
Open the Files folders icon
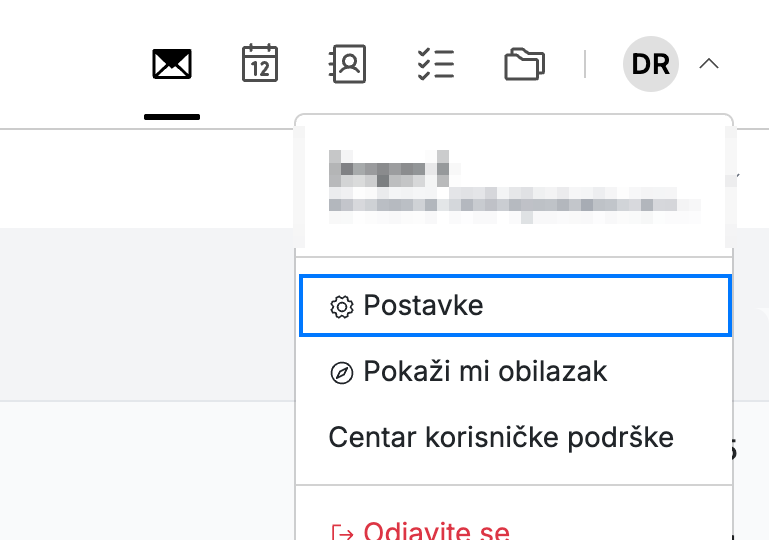click(x=524, y=64)
